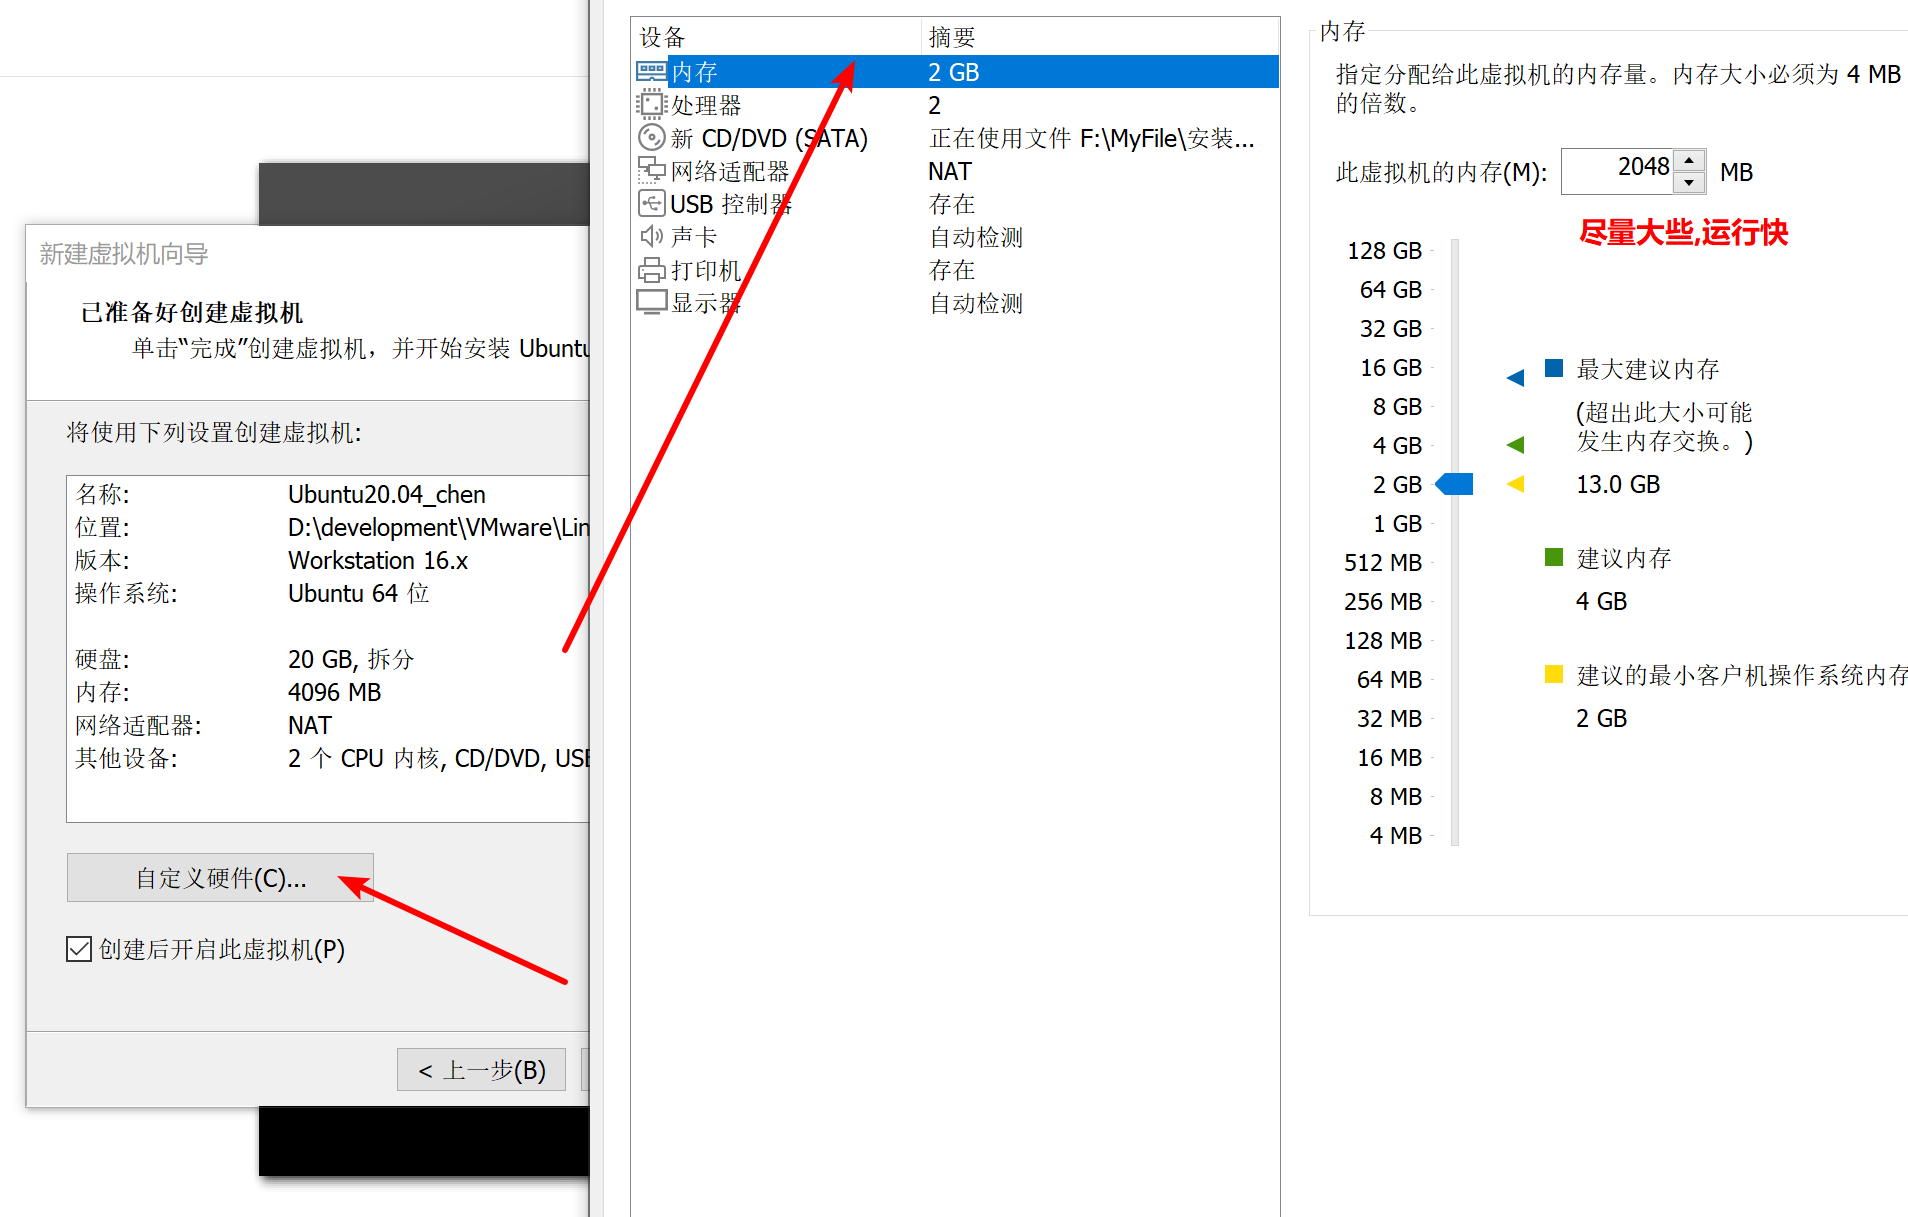The image size is (1908, 1217).
Task: Click the 4096 MB memory value in wizard
Action: tap(335, 692)
